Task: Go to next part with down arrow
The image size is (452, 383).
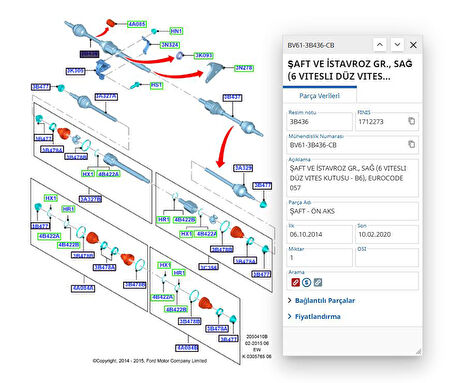Action: coord(397,45)
